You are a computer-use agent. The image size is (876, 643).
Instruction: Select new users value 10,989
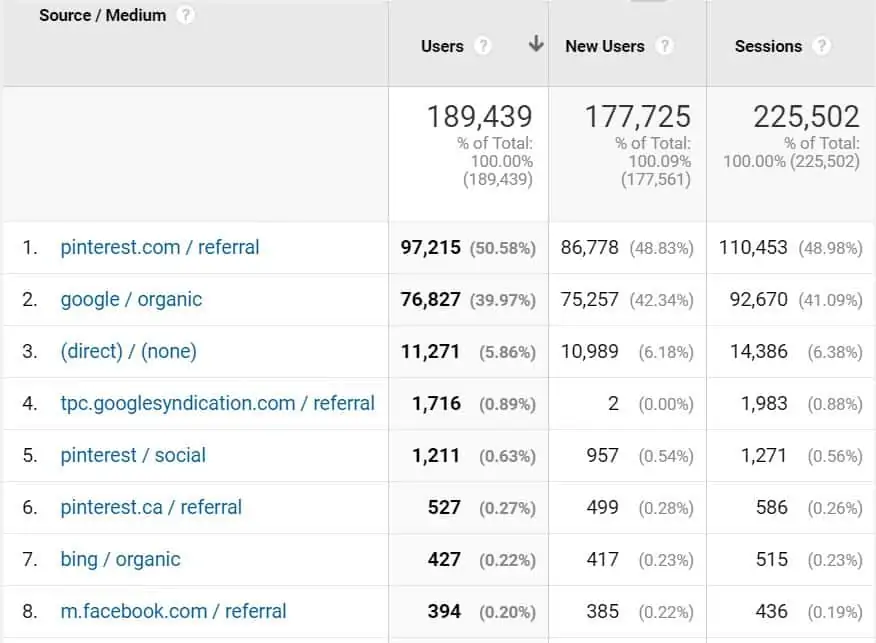(589, 351)
